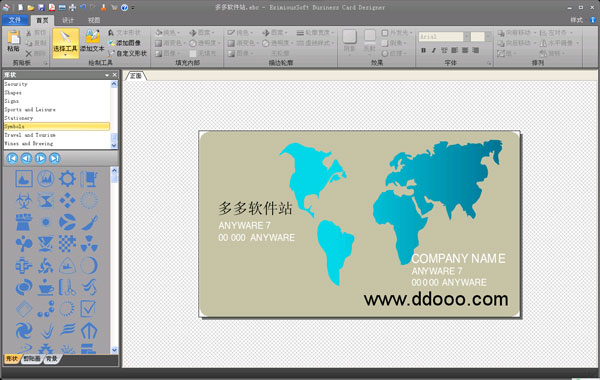This screenshot has width=600, height=380.
Task: Click the Save floppy disk icon
Action: tap(41, 7)
